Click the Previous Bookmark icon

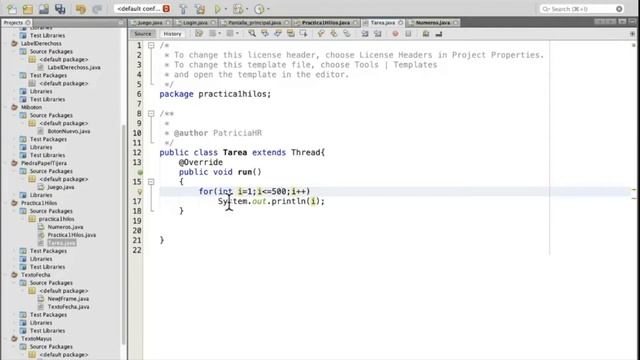(x=321, y=34)
